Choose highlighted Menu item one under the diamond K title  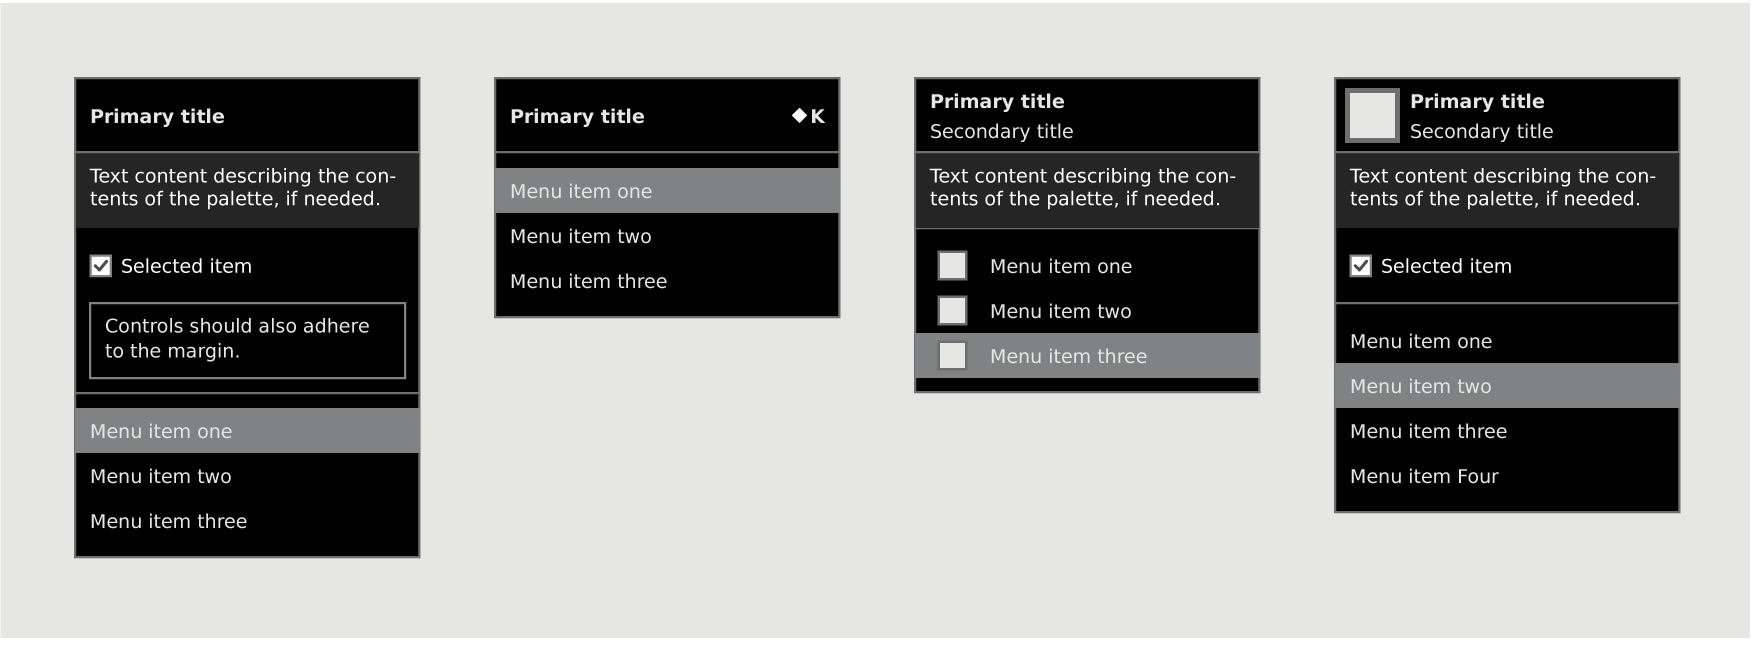(x=581, y=191)
